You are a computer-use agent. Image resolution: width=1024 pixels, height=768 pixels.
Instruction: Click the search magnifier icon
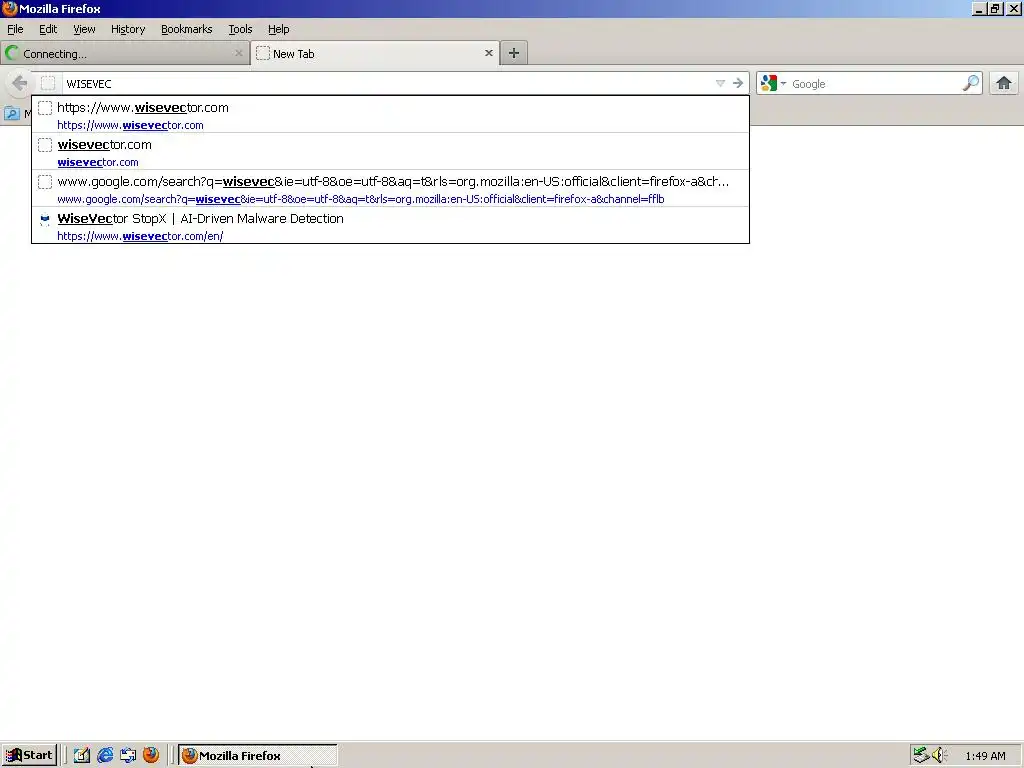tap(971, 83)
